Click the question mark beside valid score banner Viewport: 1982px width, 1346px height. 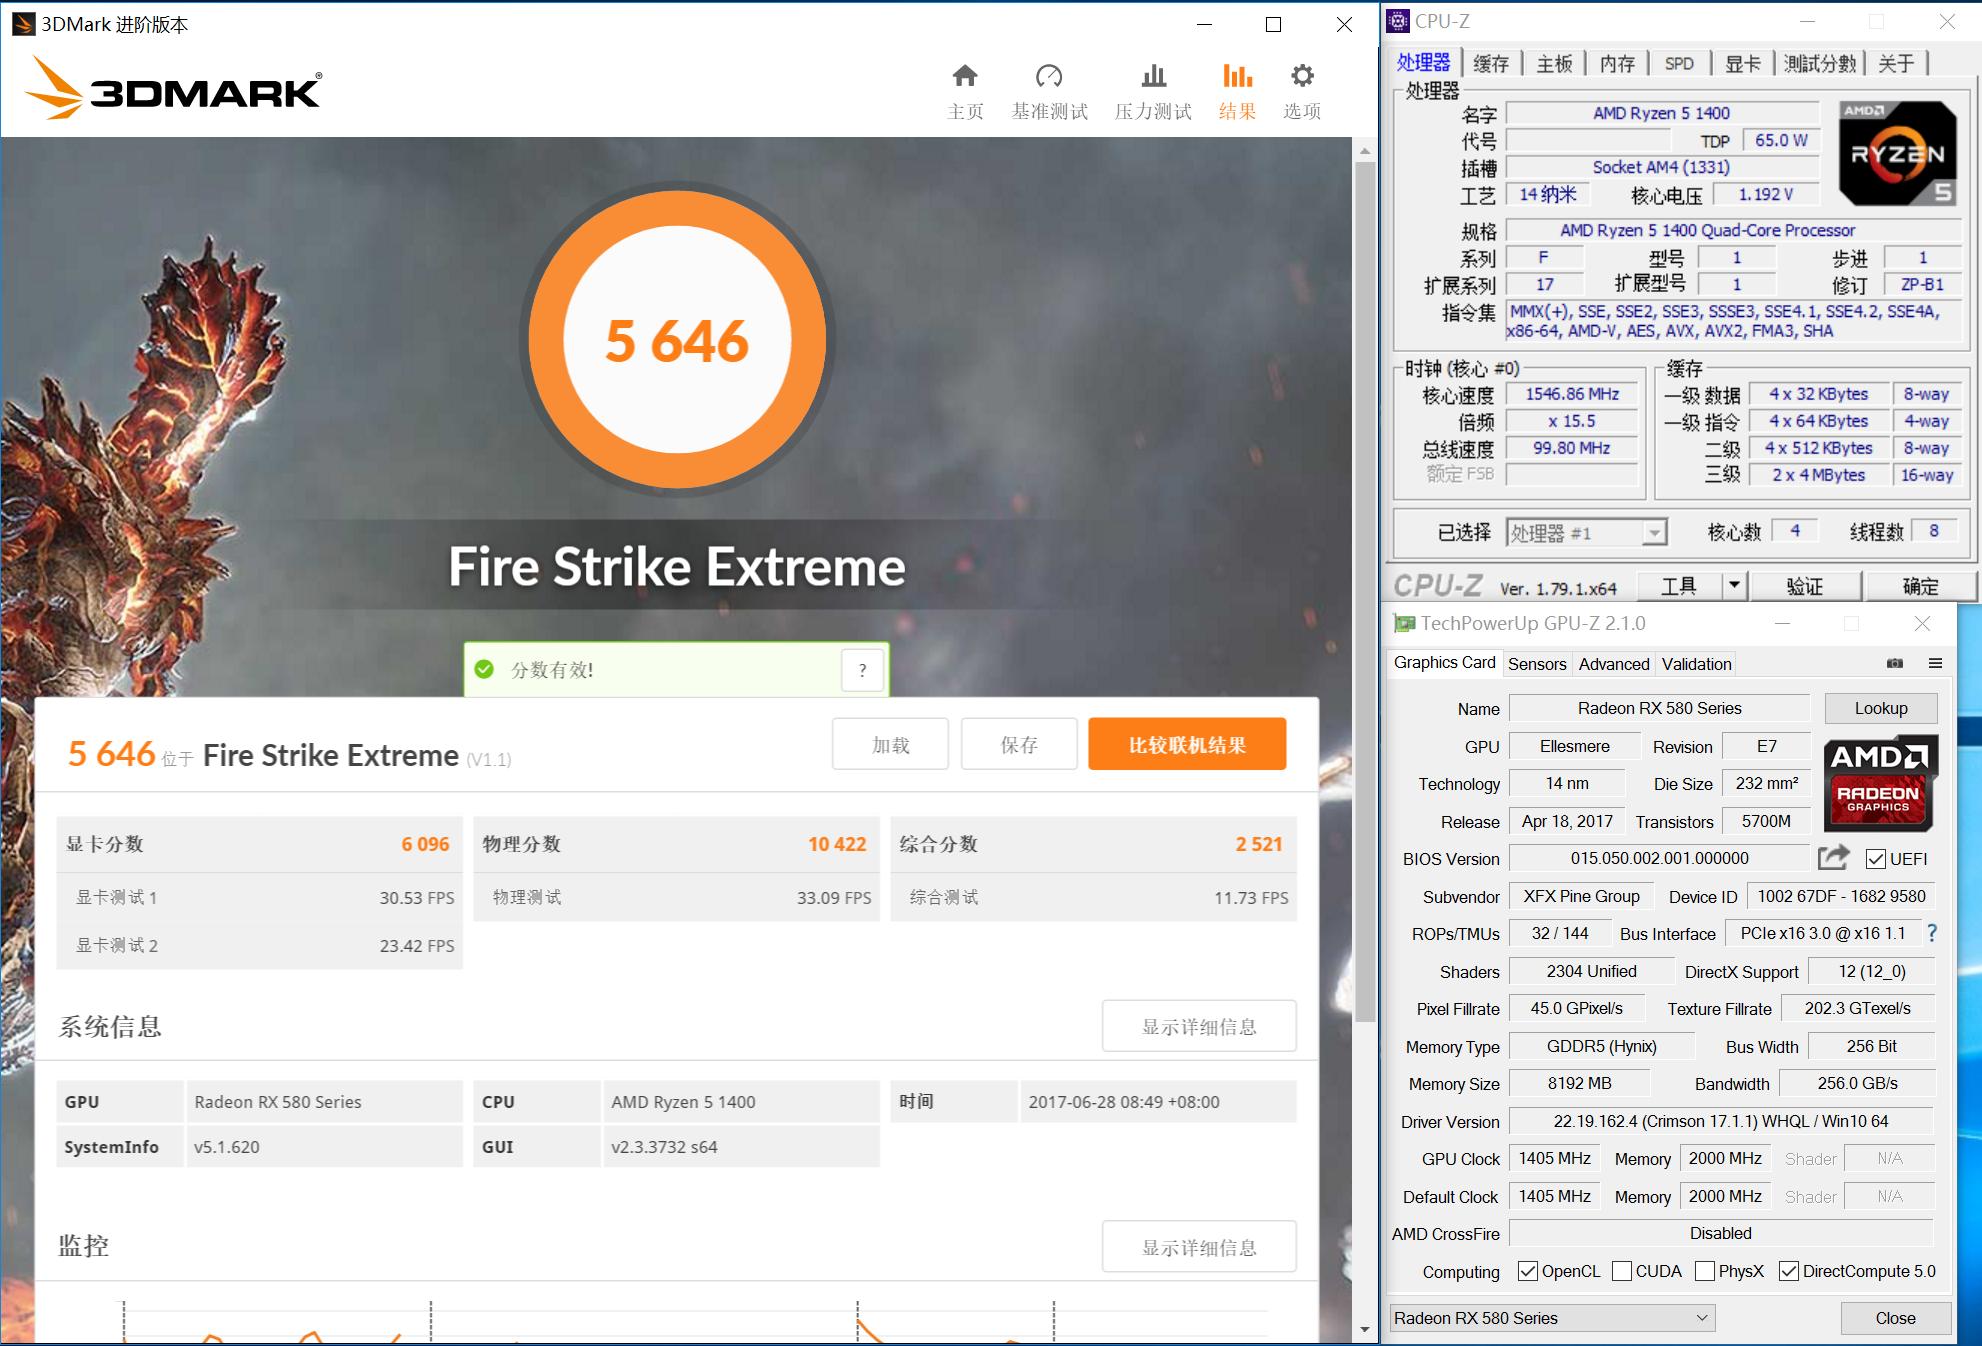point(862,670)
